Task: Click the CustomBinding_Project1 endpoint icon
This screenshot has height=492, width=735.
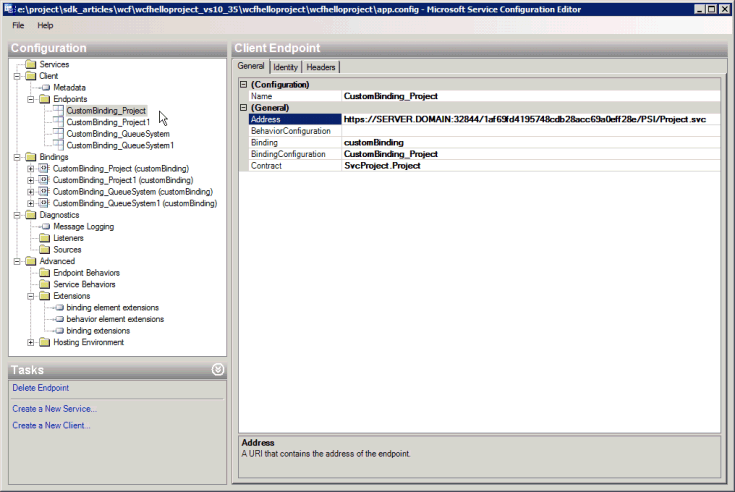Action: point(58,122)
